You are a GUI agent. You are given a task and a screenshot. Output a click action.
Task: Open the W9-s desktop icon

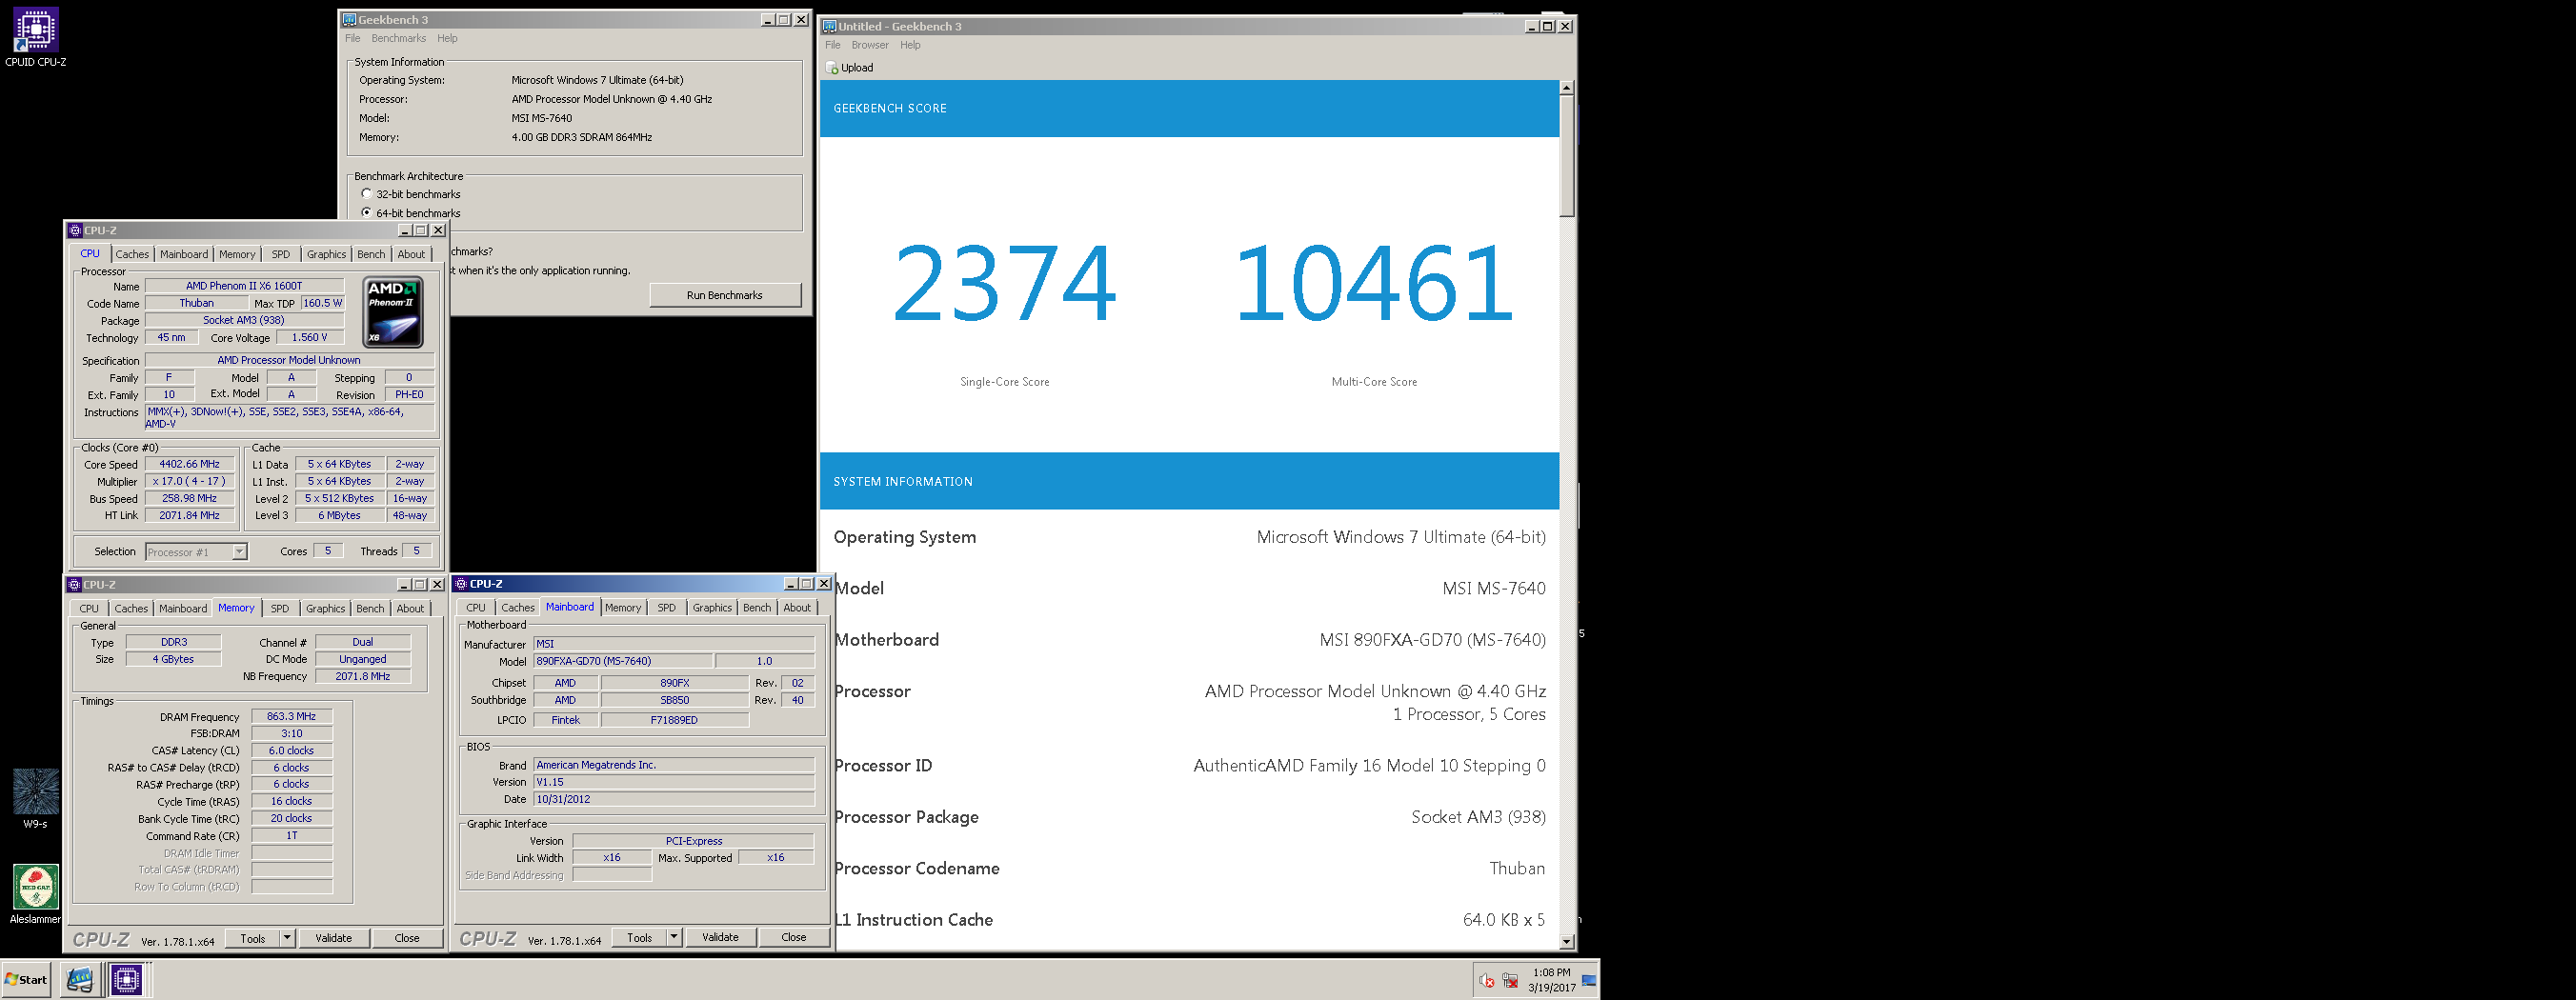pyautogui.click(x=35, y=798)
